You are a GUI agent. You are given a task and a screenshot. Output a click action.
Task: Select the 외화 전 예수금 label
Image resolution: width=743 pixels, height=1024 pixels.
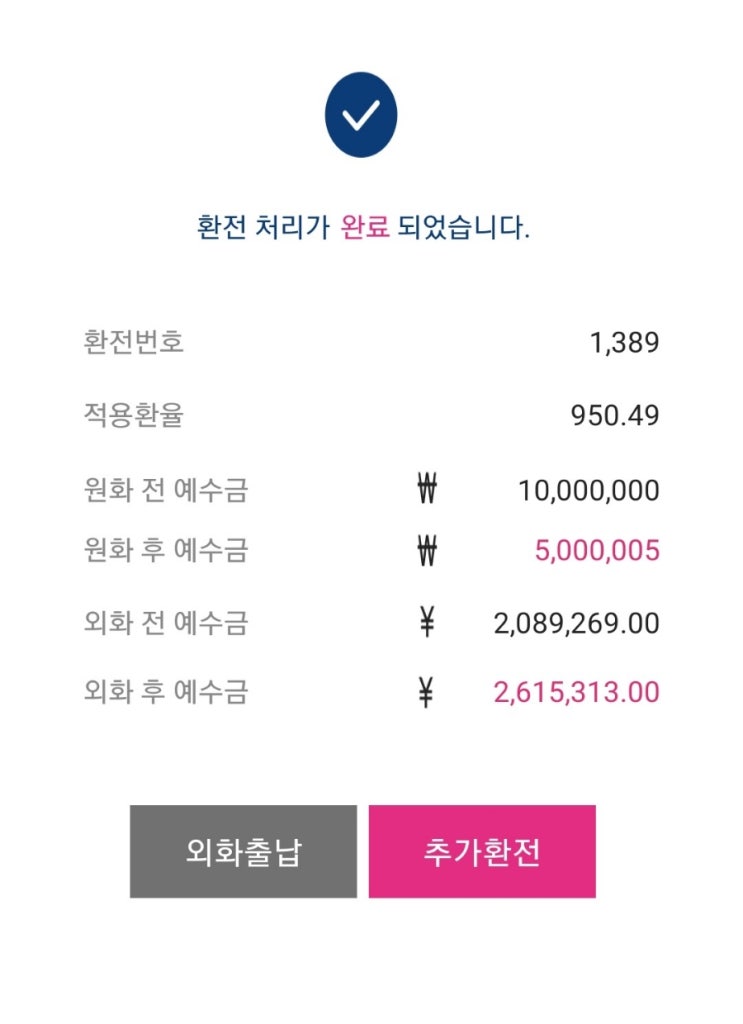[166, 624]
